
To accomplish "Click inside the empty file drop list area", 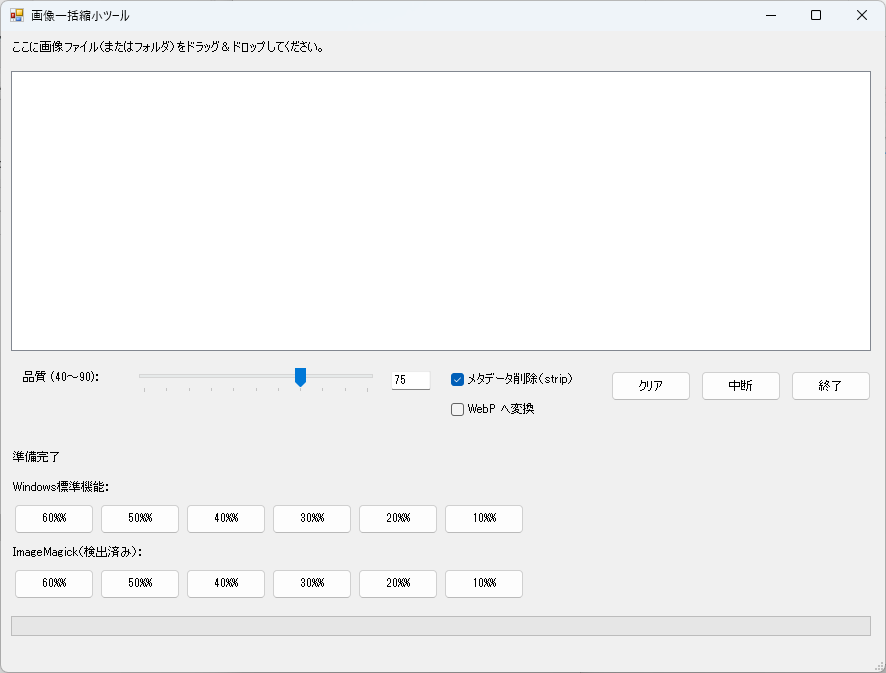I will pos(440,210).
